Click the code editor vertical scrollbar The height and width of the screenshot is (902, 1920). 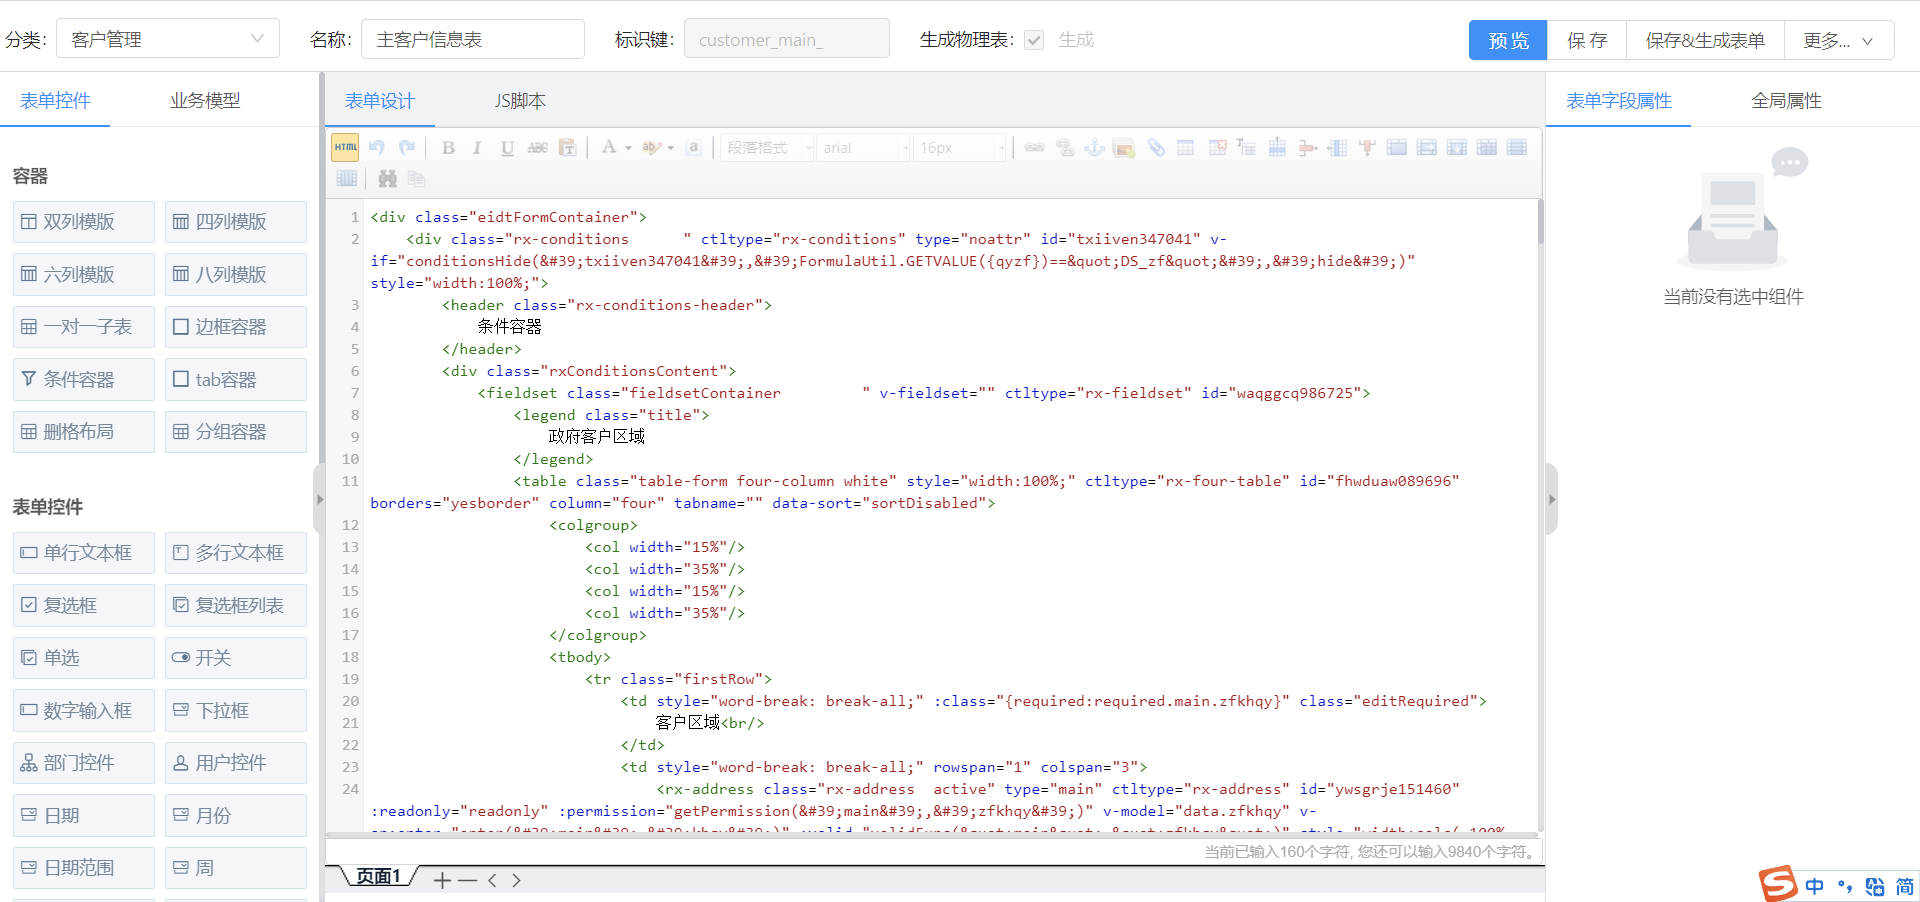click(x=1540, y=221)
